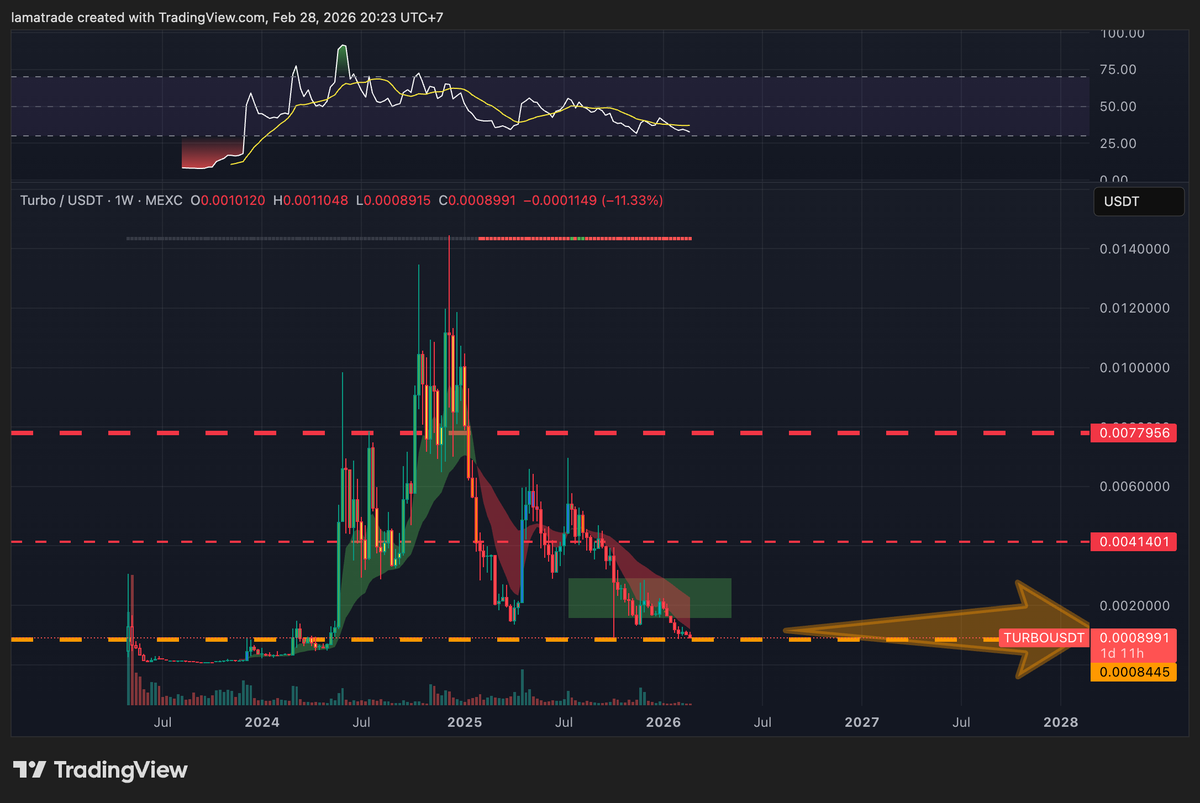1200x803 pixels.
Task: Click the green rectangle support zone
Action: [x=650, y=597]
